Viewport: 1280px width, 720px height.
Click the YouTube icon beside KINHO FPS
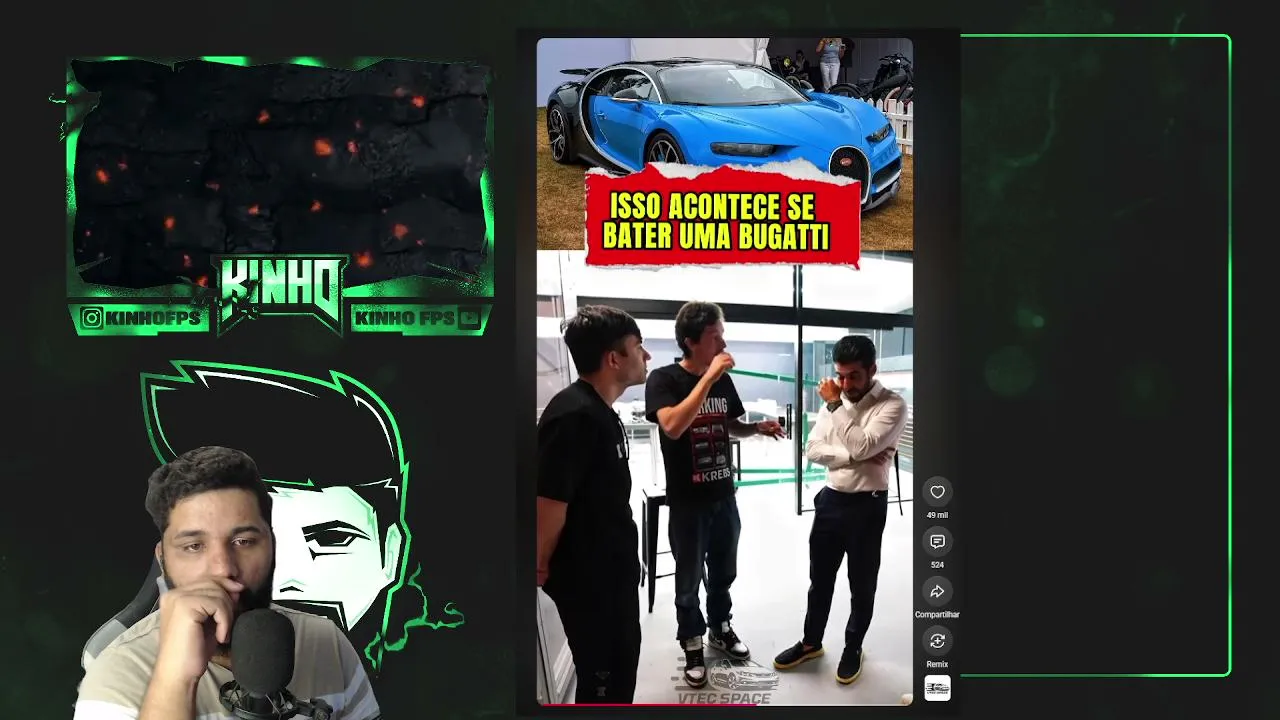click(469, 318)
